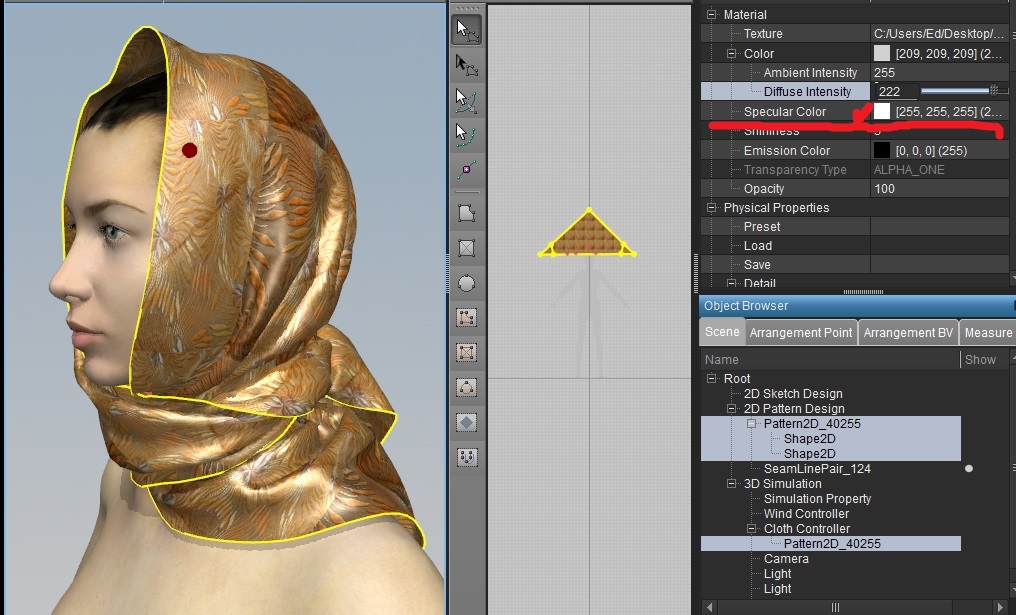Select the diamond dart tool
1016x615 pixels.
point(467,423)
